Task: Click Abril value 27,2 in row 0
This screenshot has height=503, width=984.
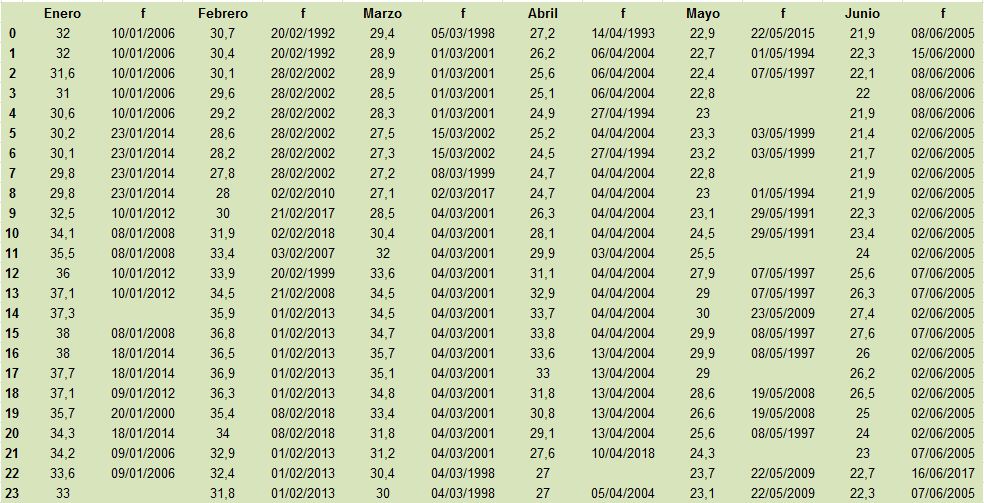Action: click(543, 33)
